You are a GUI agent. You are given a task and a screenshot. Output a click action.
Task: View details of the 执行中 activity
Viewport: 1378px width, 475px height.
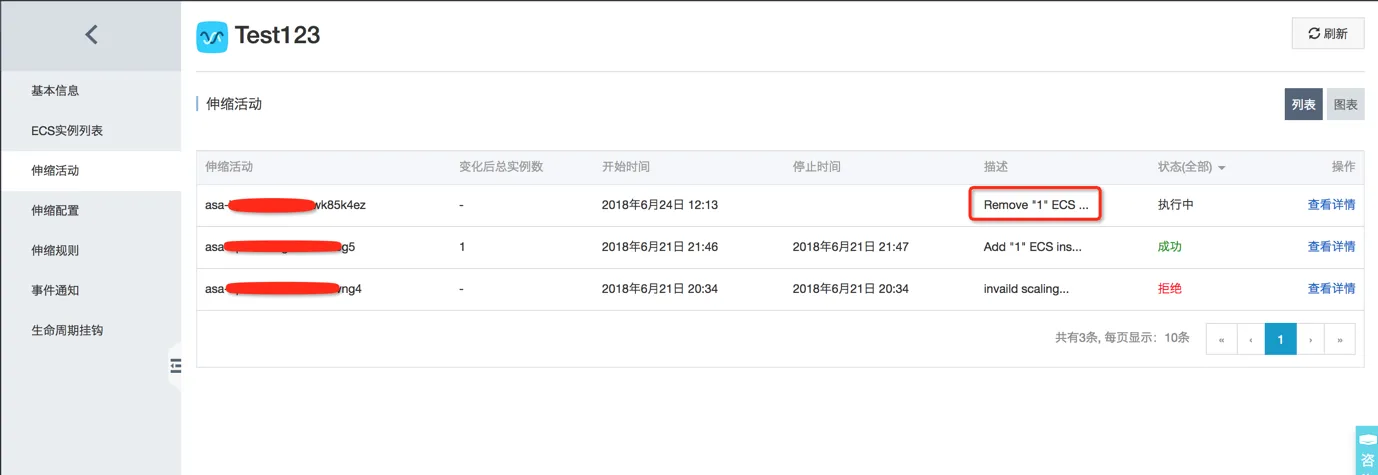pyautogui.click(x=1331, y=205)
